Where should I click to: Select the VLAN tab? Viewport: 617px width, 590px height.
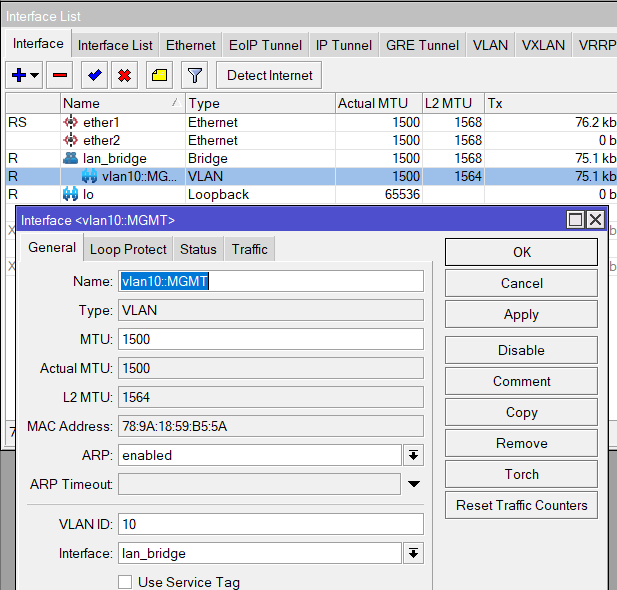[490, 45]
